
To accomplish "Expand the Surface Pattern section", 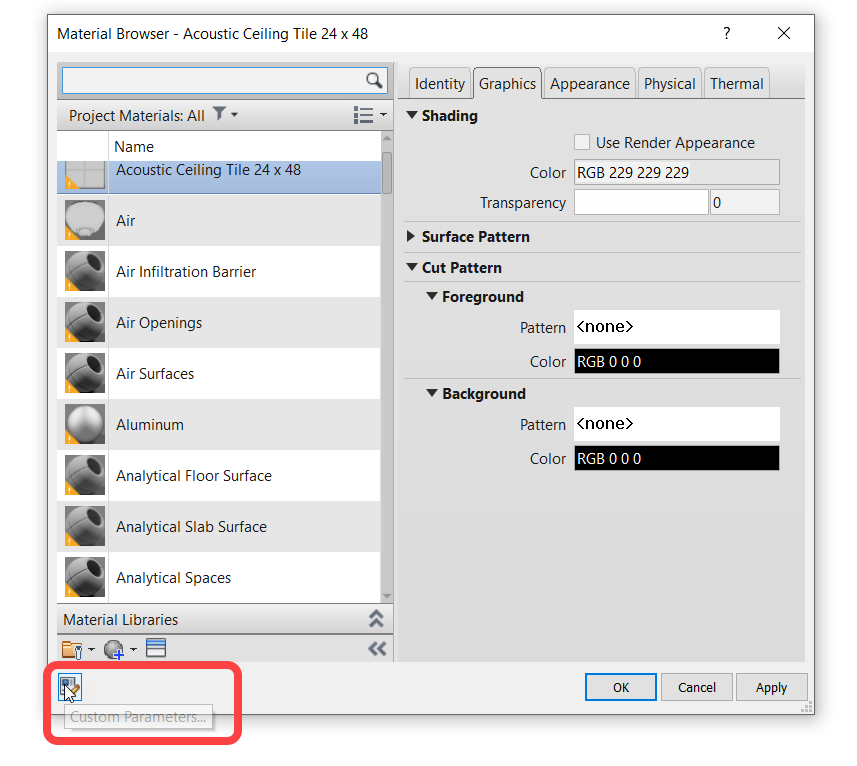I will pos(410,236).
